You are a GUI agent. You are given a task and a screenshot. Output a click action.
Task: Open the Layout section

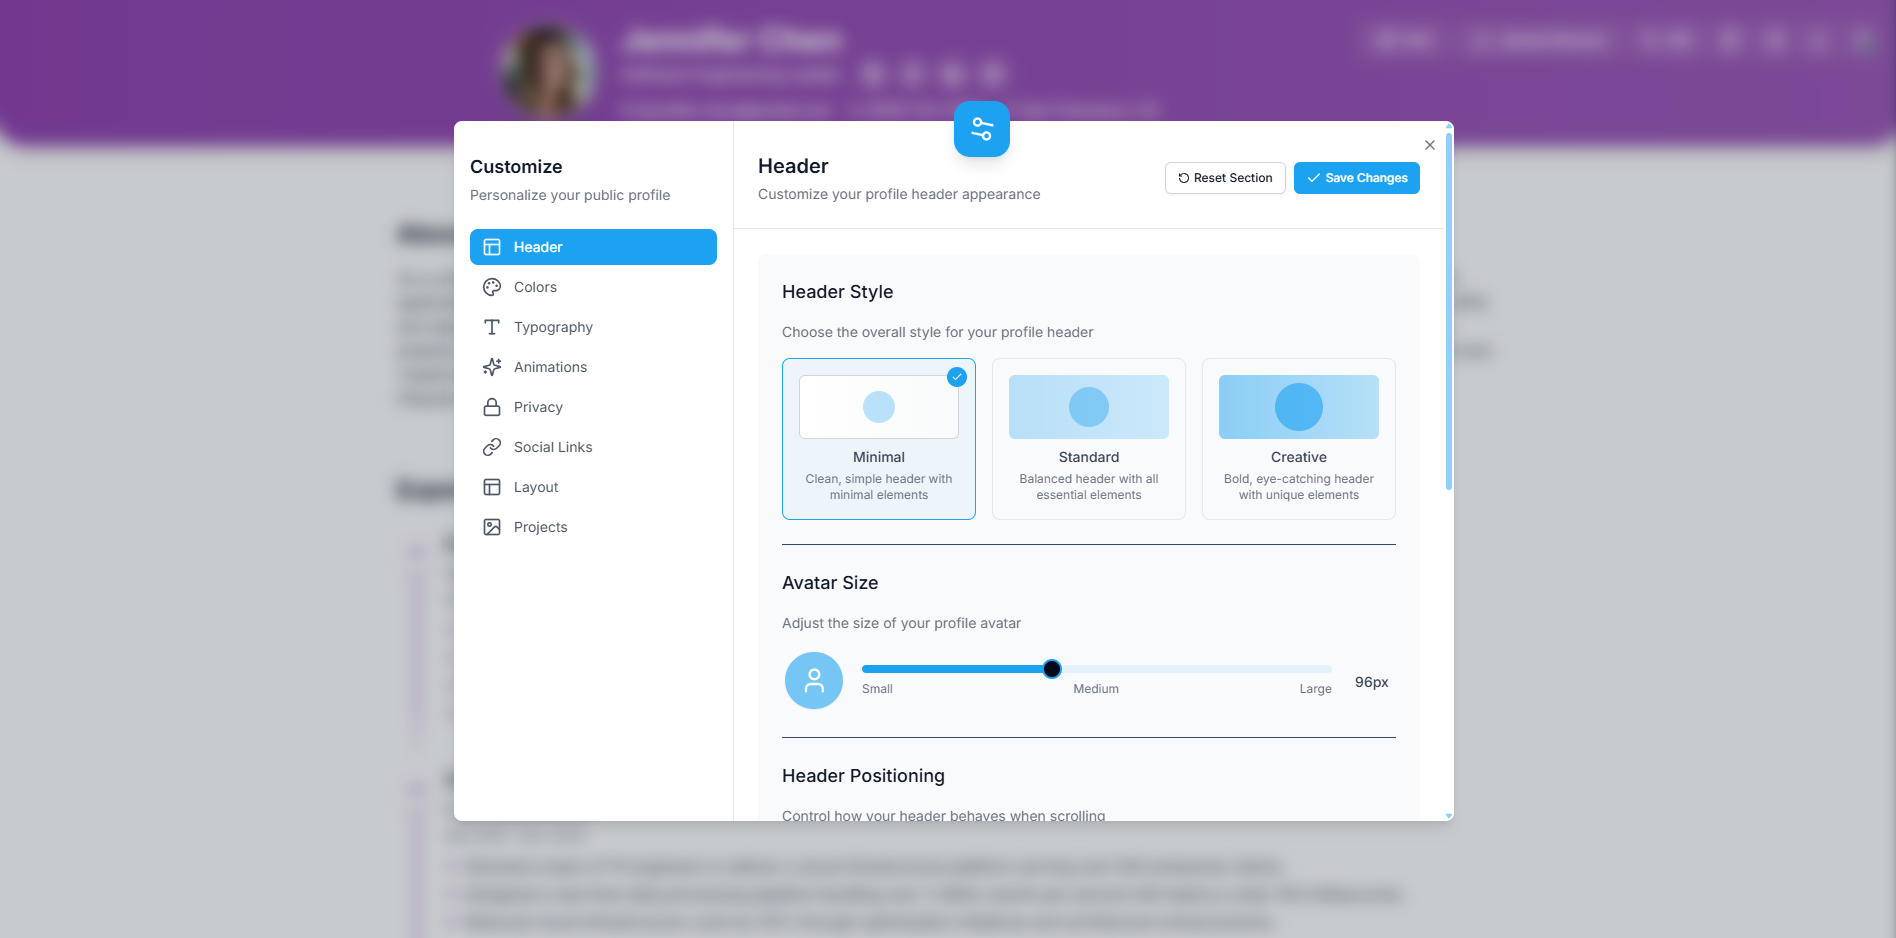(x=593, y=487)
